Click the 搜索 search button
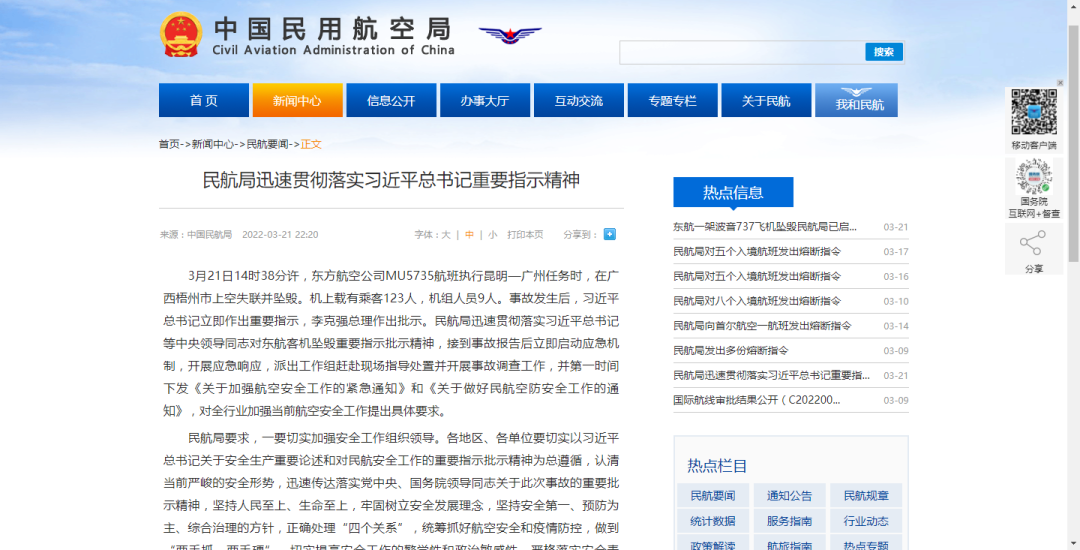This screenshot has width=1080, height=550. 884,52
